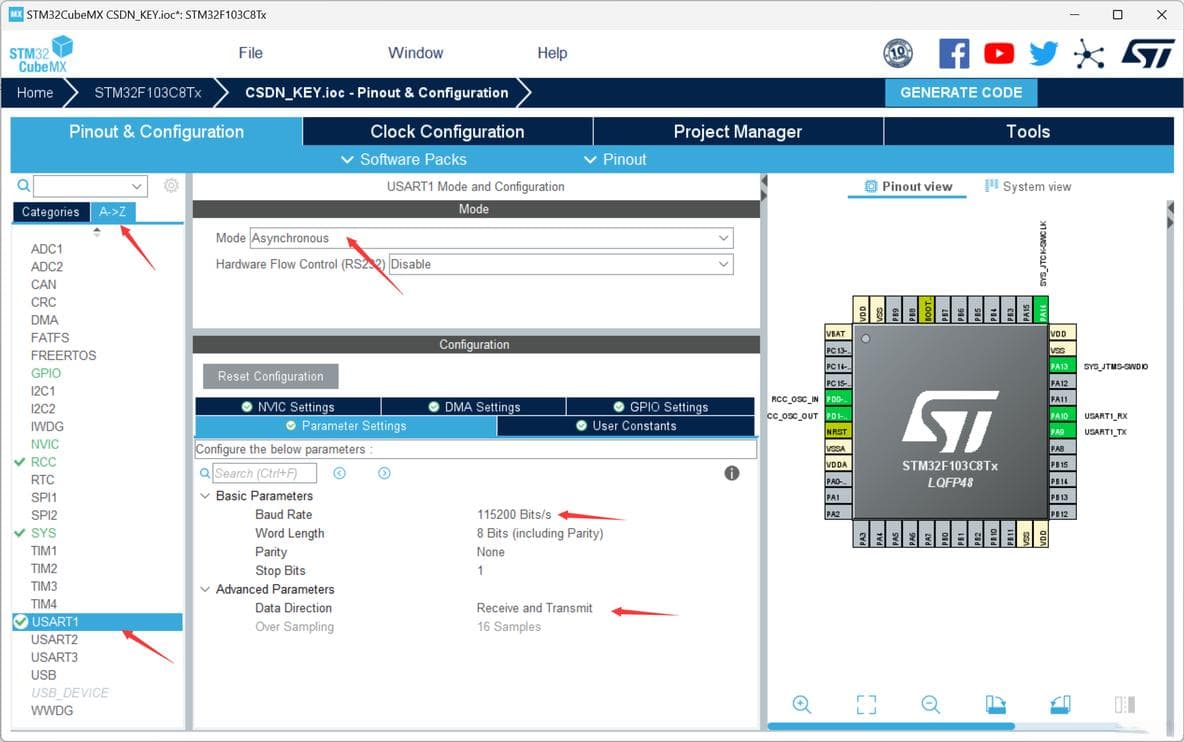Image resolution: width=1184 pixels, height=742 pixels.
Task: Zoom in on the pinout view
Action: pyautogui.click(x=802, y=704)
